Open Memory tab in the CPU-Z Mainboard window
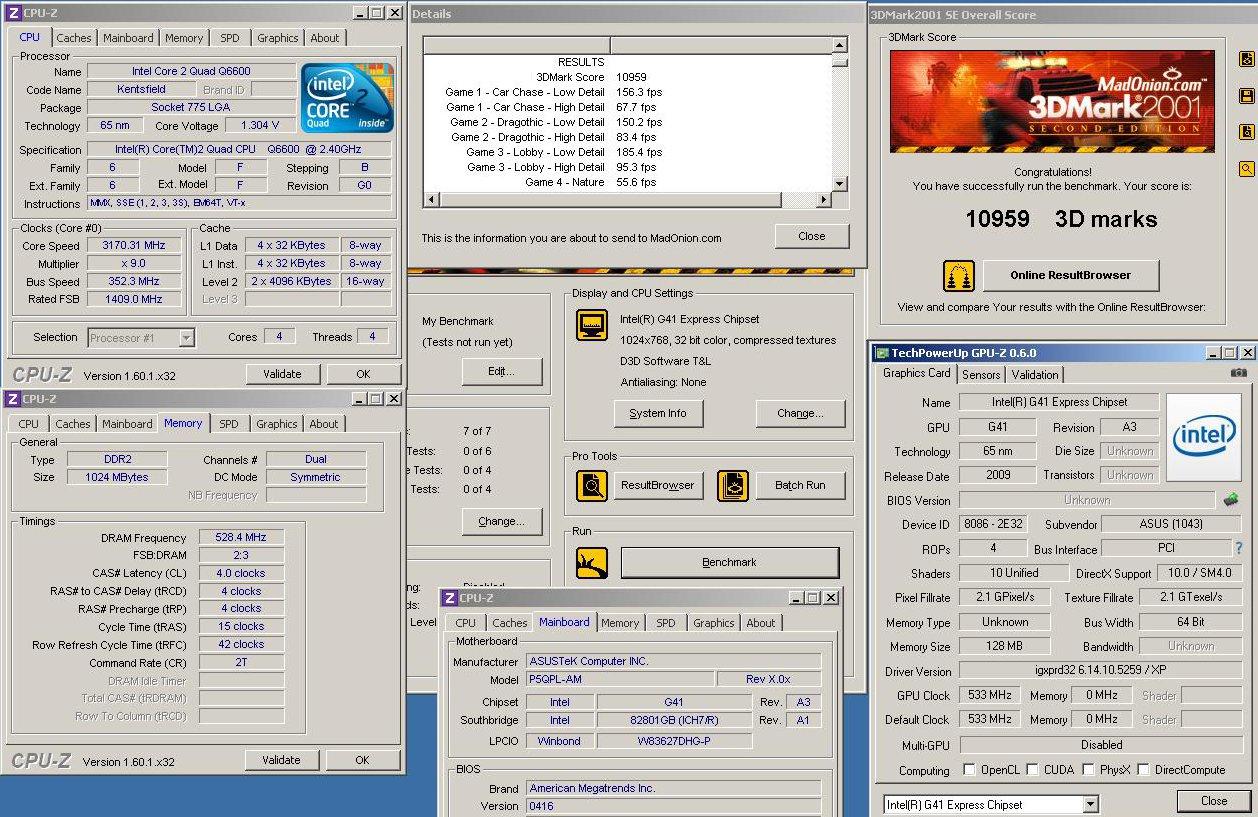 (x=620, y=623)
